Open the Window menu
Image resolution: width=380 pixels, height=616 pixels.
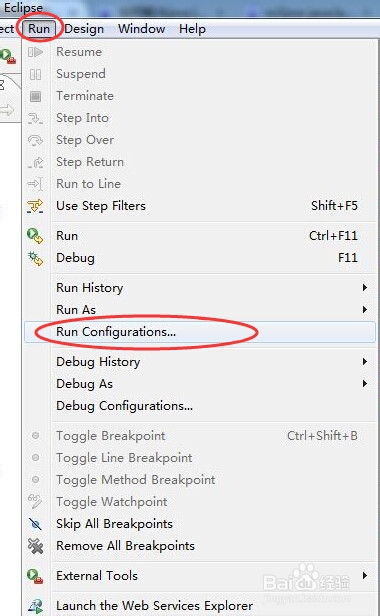[x=141, y=29]
